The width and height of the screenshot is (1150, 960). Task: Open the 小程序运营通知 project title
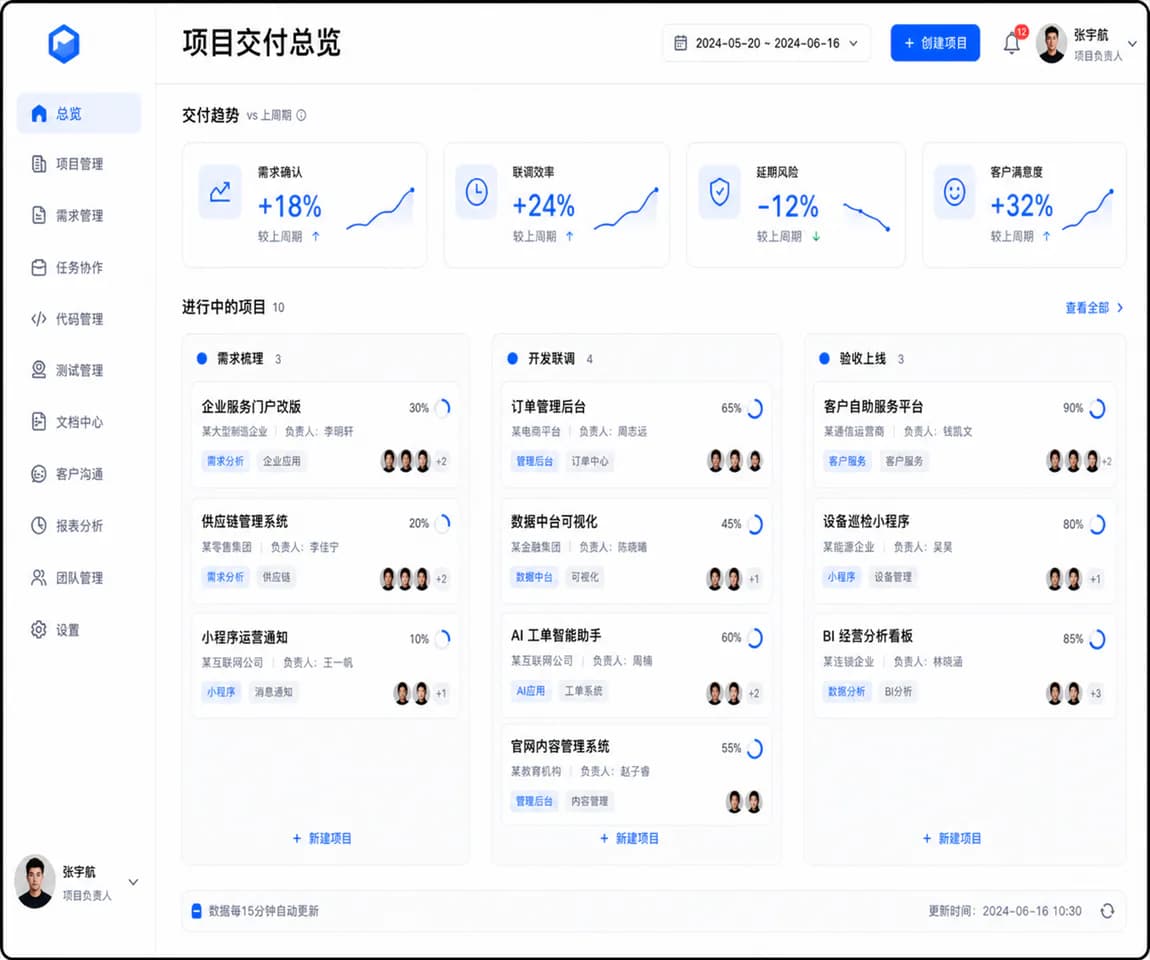coord(244,637)
